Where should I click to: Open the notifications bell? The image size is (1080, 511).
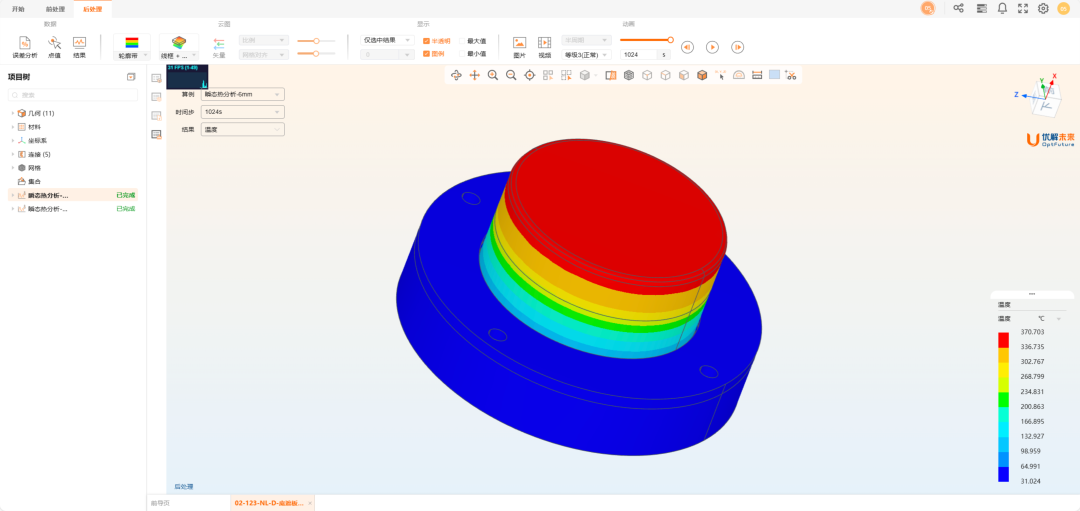click(1002, 8)
